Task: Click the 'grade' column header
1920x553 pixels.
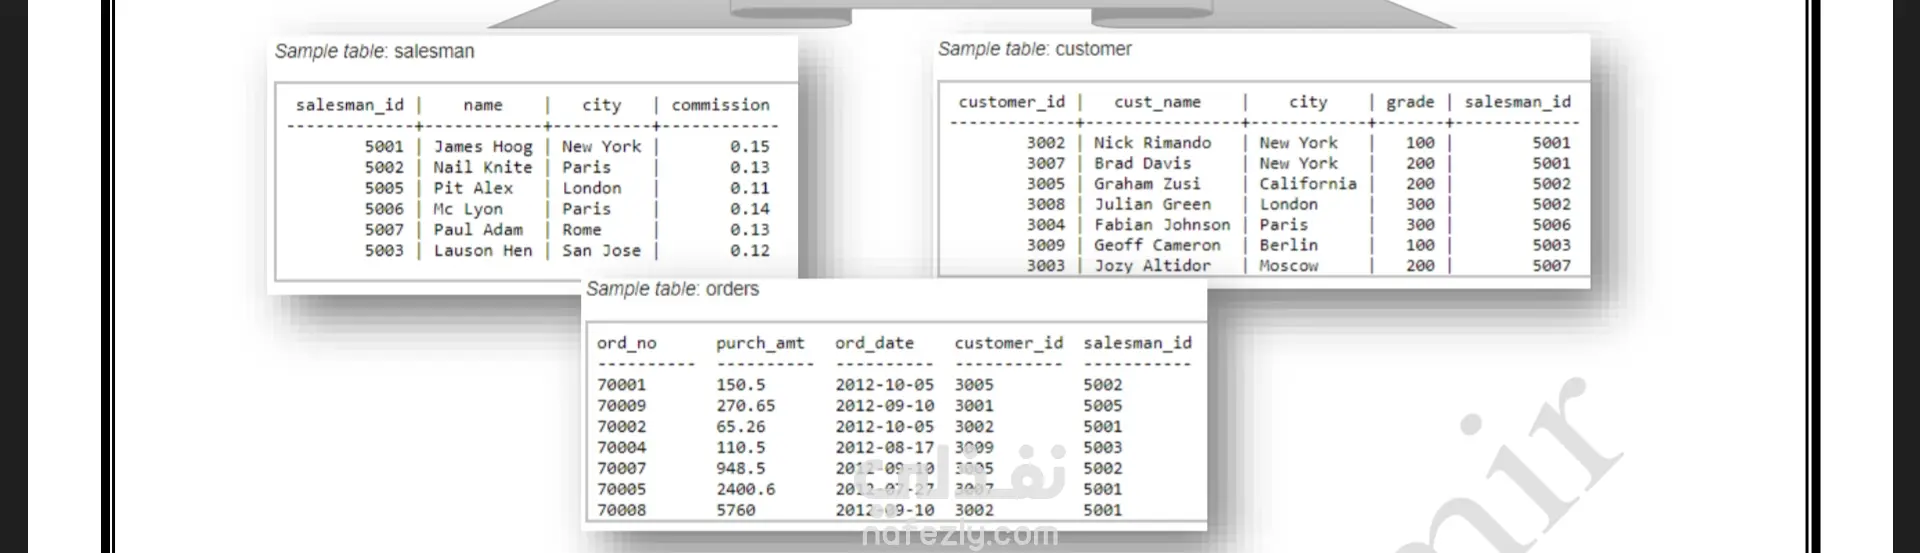Action: click(x=1410, y=102)
